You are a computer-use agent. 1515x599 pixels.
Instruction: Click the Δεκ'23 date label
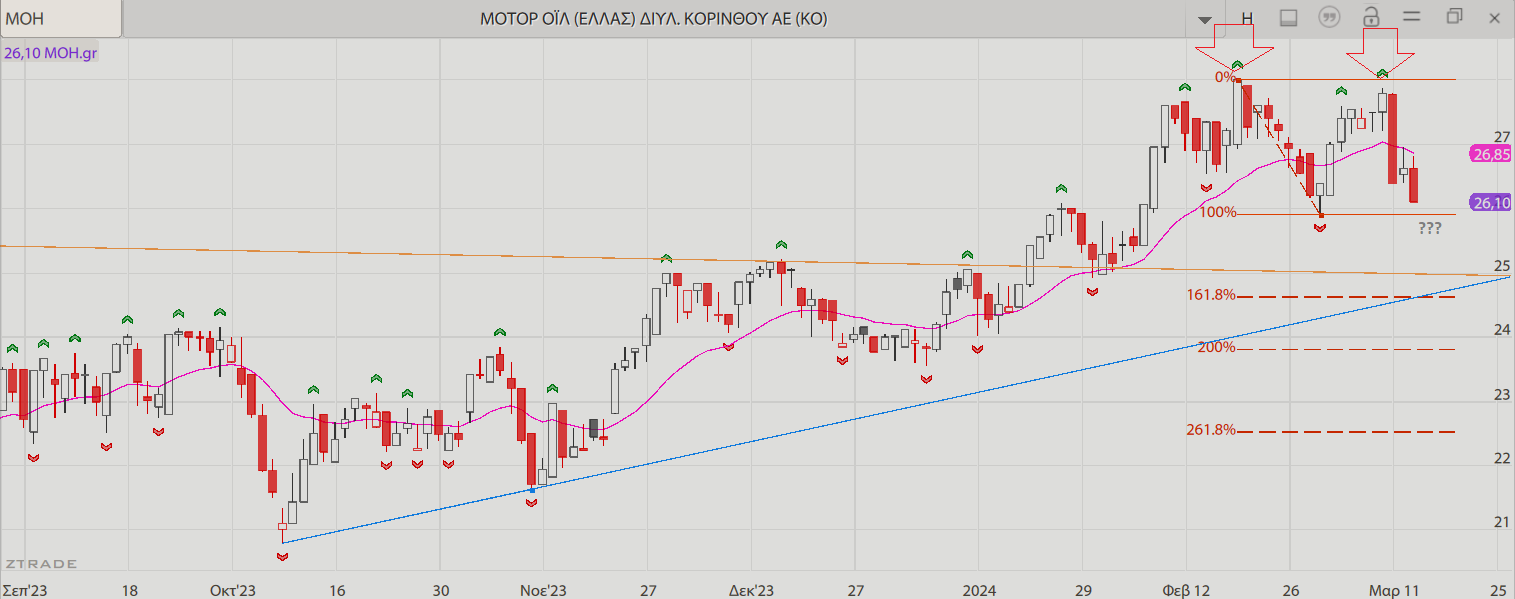(x=752, y=590)
